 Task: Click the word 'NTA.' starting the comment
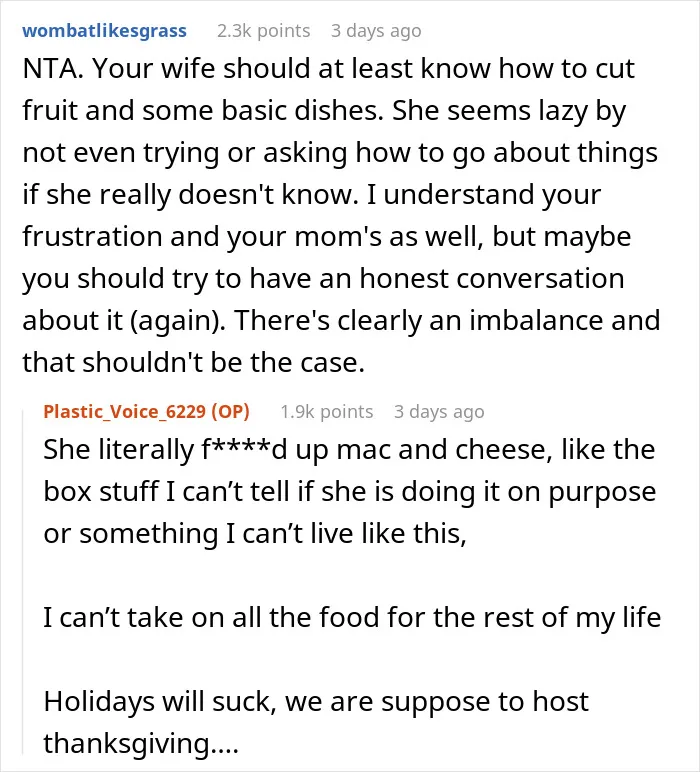tap(53, 68)
